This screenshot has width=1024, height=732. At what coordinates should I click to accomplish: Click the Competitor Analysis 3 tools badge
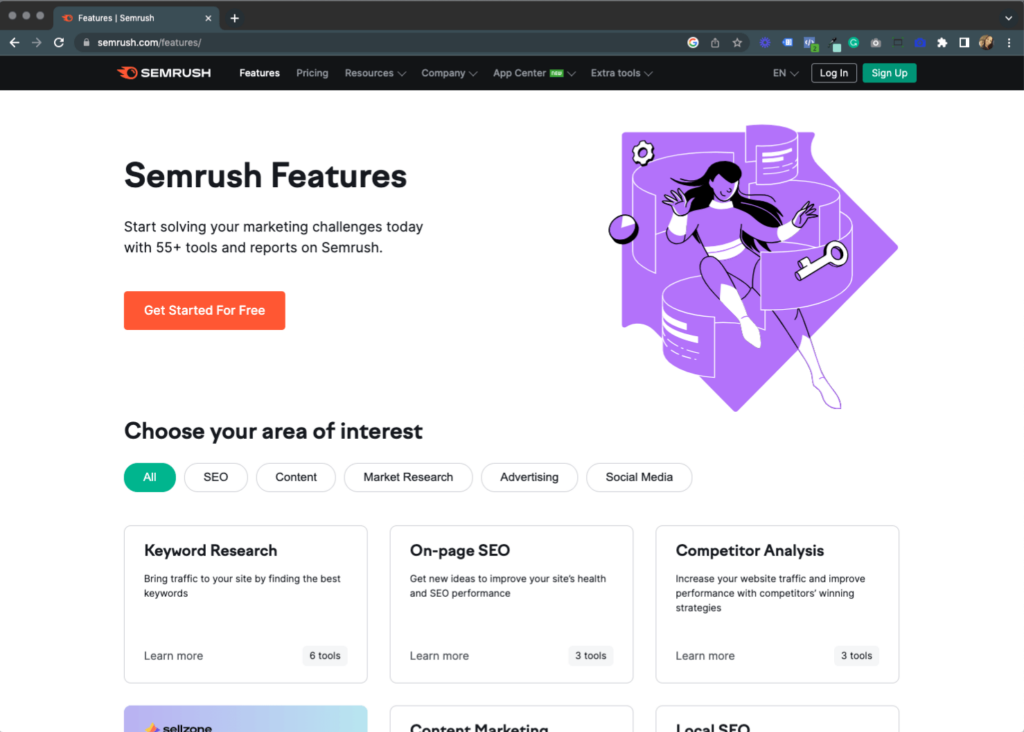tap(856, 656)
